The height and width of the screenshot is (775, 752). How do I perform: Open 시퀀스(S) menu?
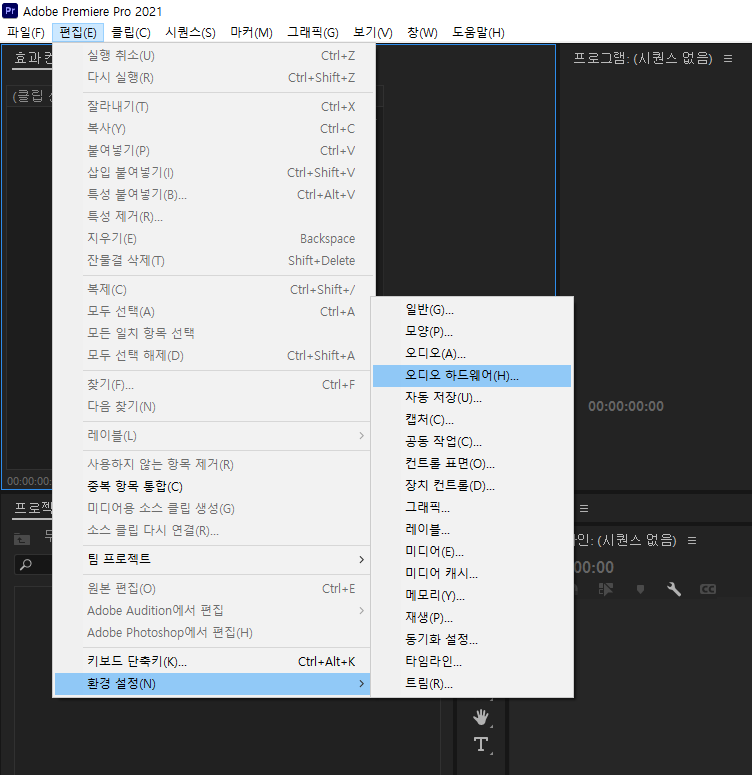190,33
